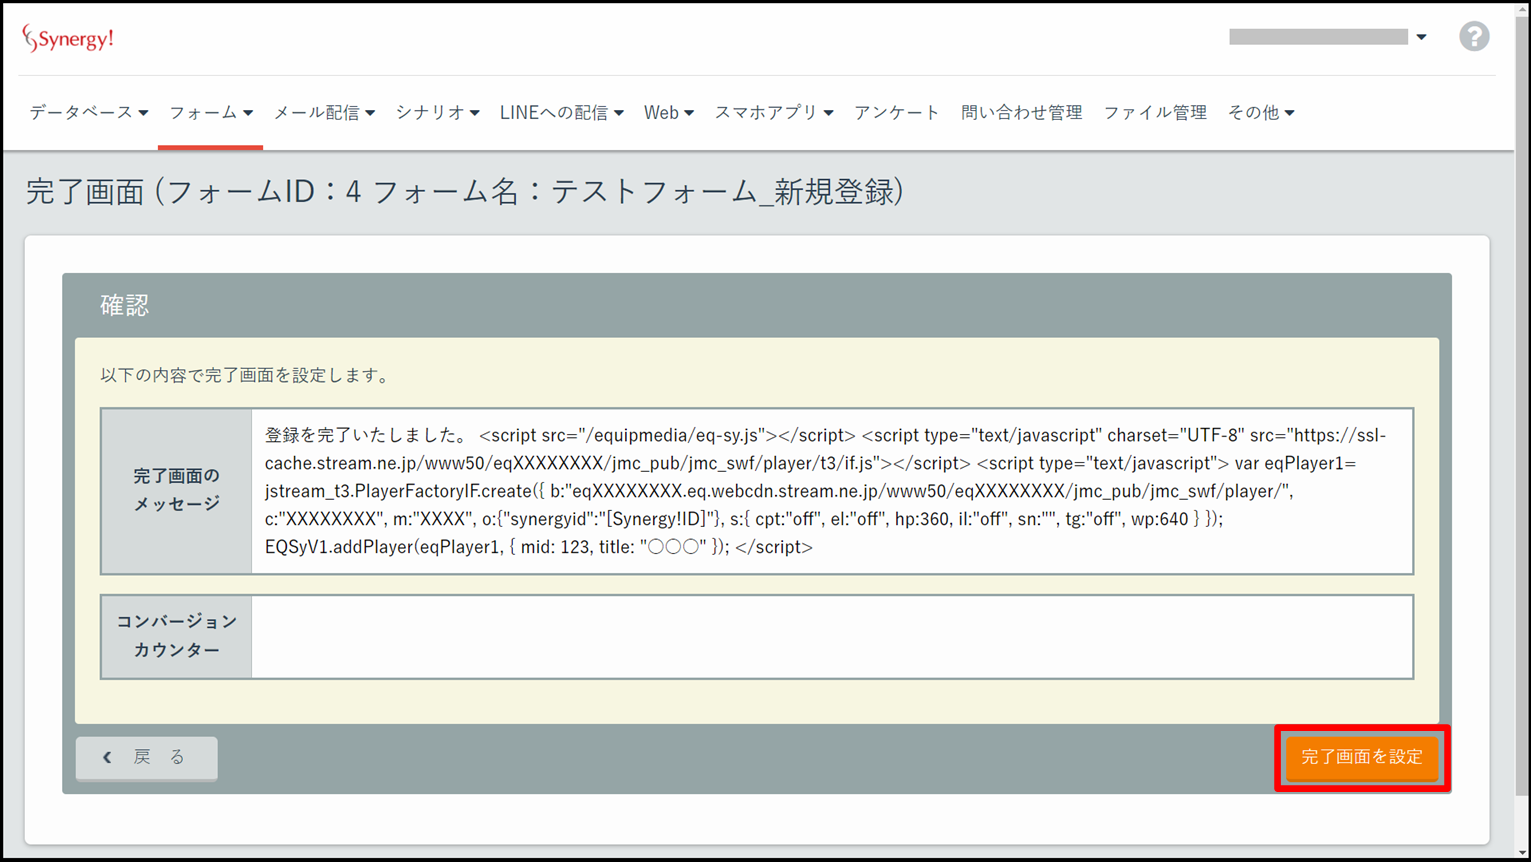1531x862 pixels.
Task: Open the Web dropdown menu
Action: pyautogui.click(x=668, y=113)
